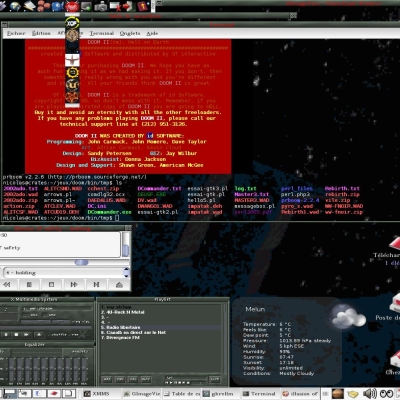This screenshot has width=400, height=400.
Task: Launch the XOP game from the drawer
Action: 72,23
